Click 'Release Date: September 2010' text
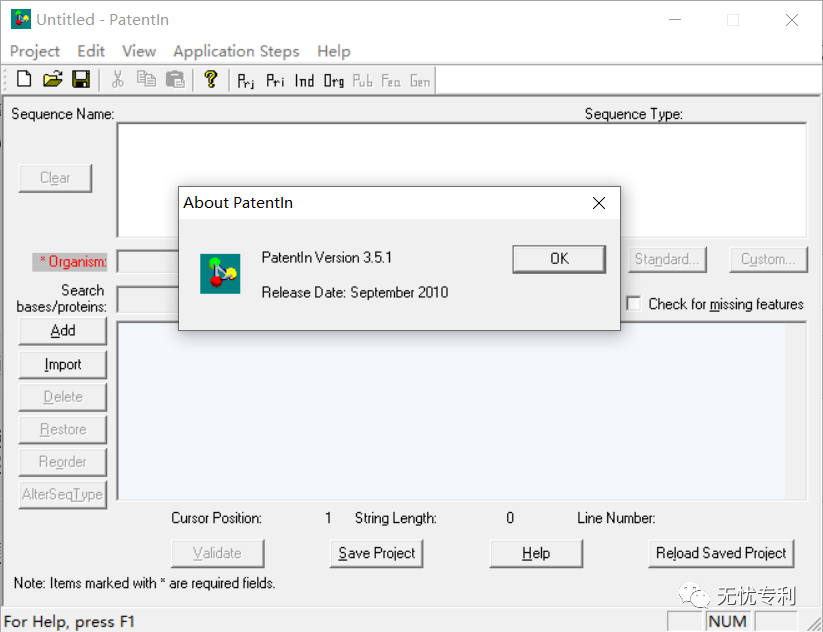This screenshot has height=632, width=823. [x=355, y=292]
